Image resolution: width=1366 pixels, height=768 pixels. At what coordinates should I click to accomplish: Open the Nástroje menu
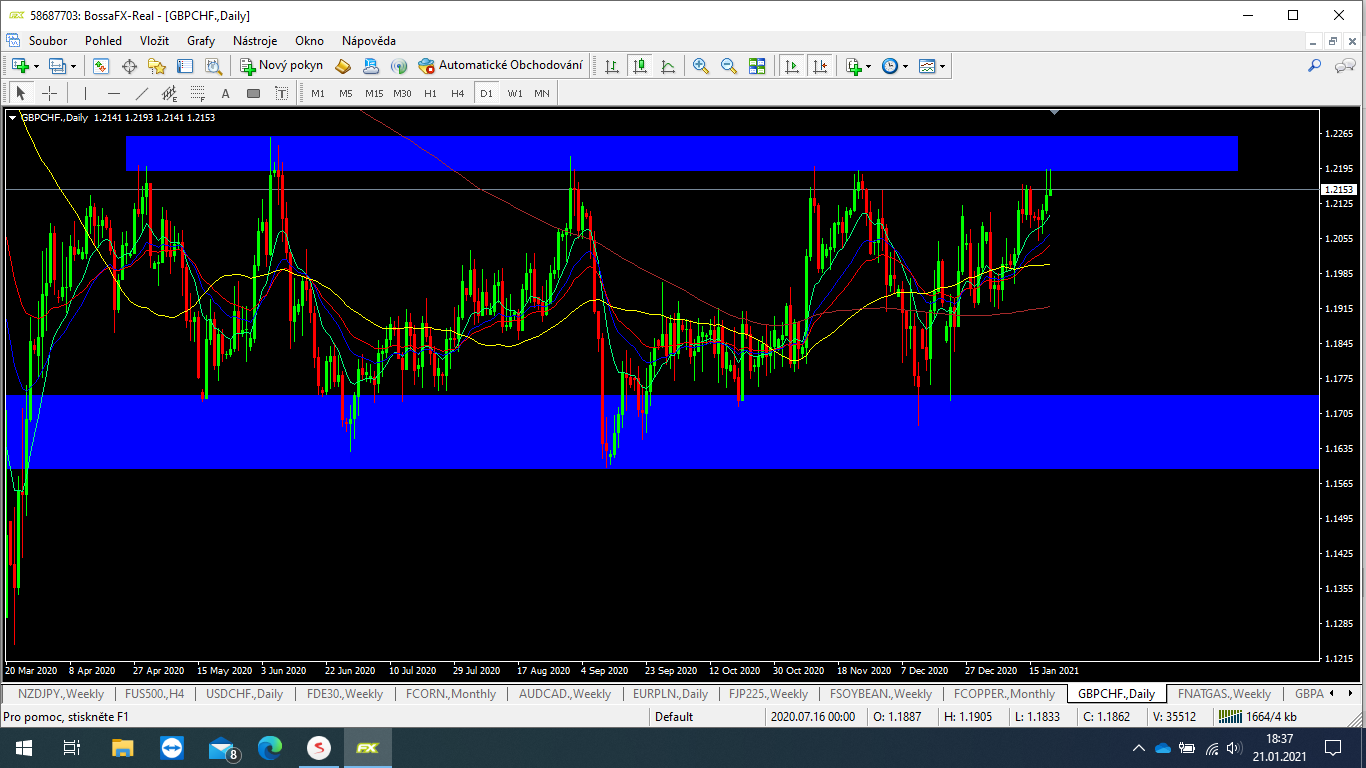(x=254, y=41)
